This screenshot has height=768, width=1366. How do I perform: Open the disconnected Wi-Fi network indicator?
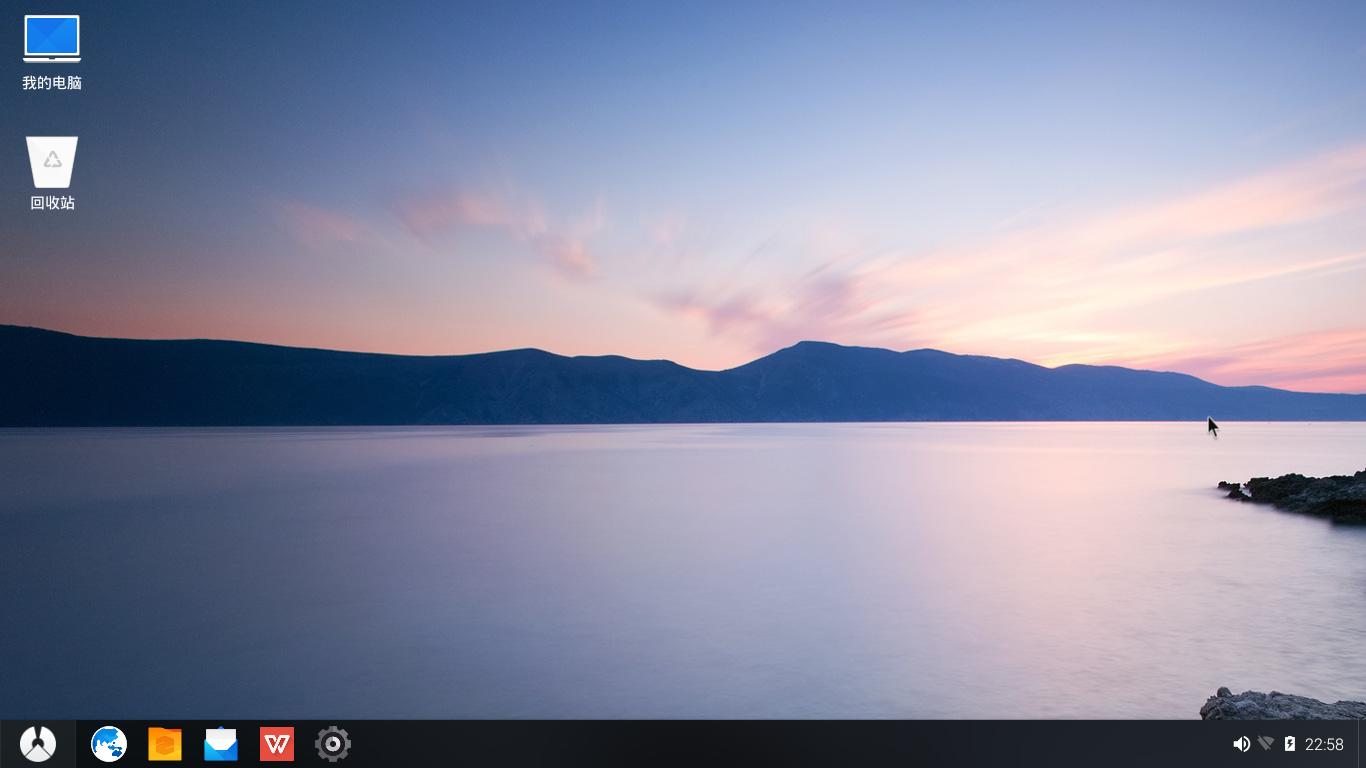[x=1266, y=744]
